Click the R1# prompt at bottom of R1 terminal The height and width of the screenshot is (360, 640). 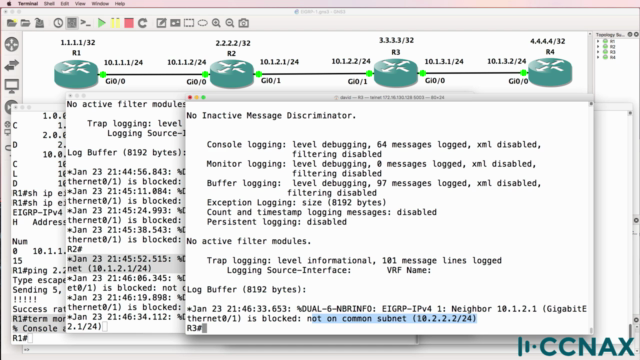point(20,338)
